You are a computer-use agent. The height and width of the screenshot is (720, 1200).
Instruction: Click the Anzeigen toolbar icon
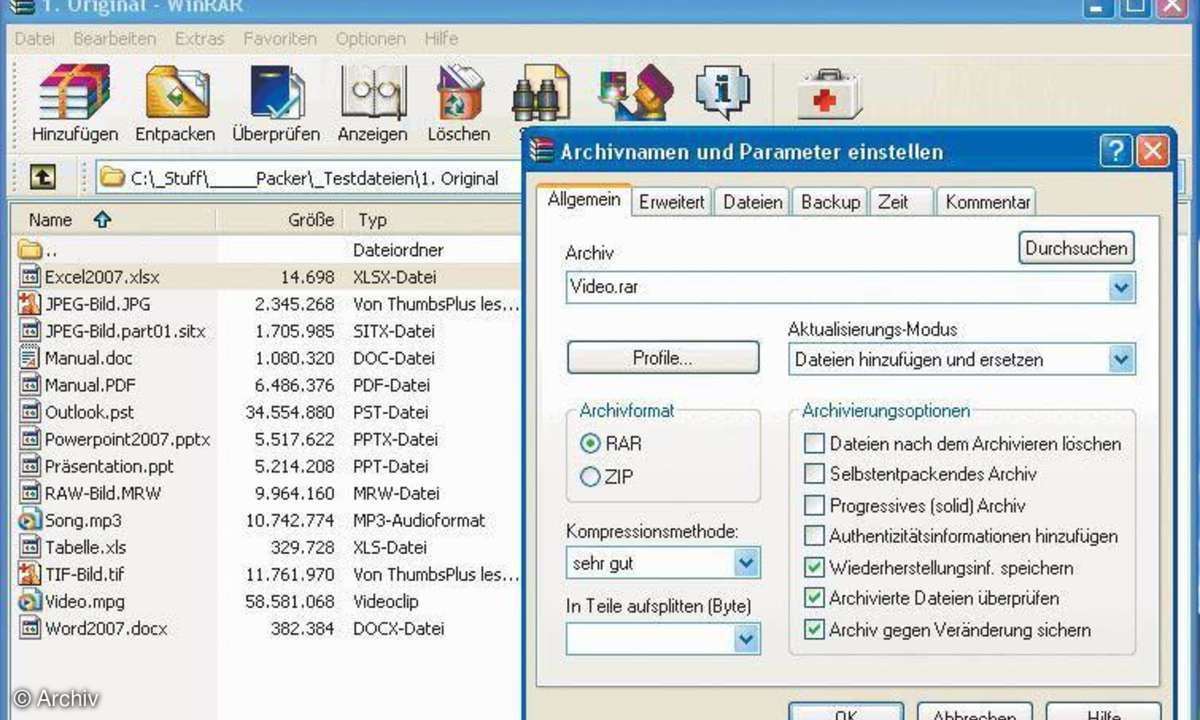coord(373,91)
